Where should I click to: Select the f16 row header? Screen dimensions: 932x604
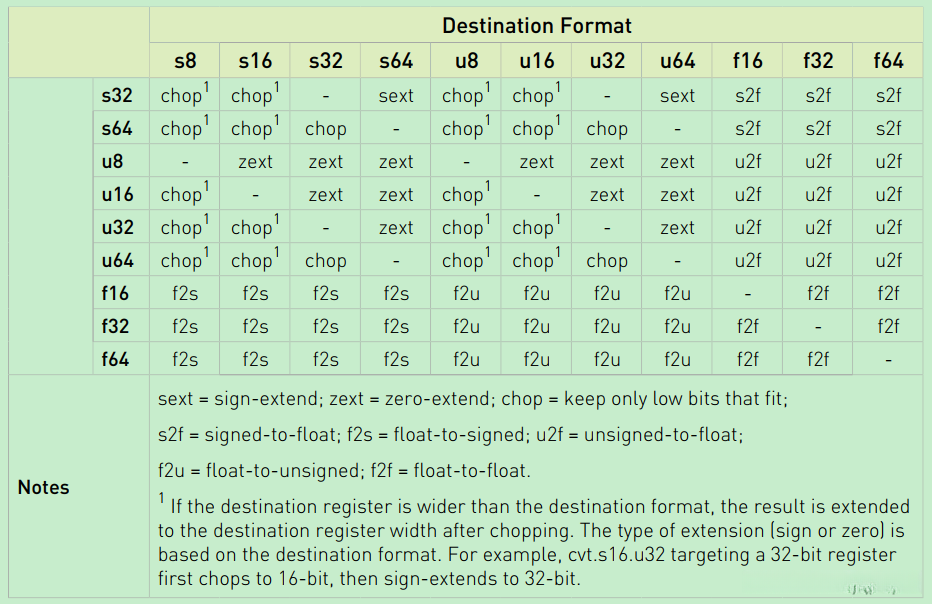click(x=116, y=294)
